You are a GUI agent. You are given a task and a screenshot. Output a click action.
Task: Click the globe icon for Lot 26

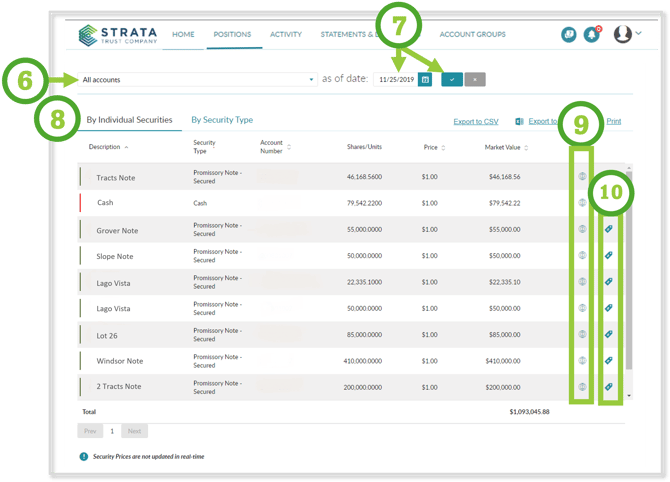[x=582, y=333]
